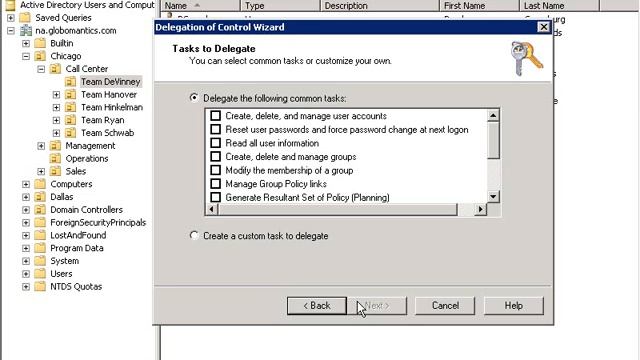
Task: Click the Dallas OU icon
Action: [40, 197]
